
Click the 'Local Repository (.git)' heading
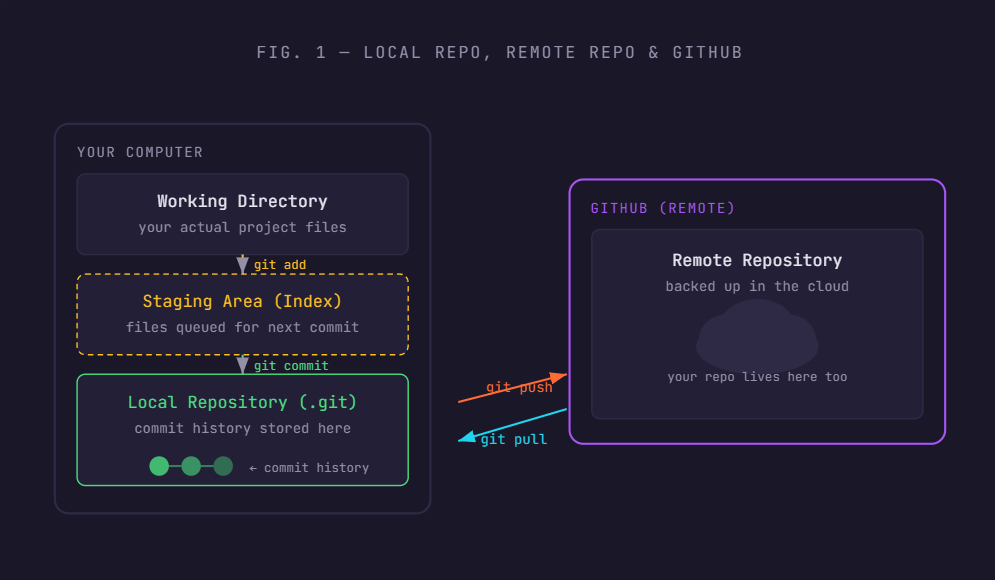point(242,402)
